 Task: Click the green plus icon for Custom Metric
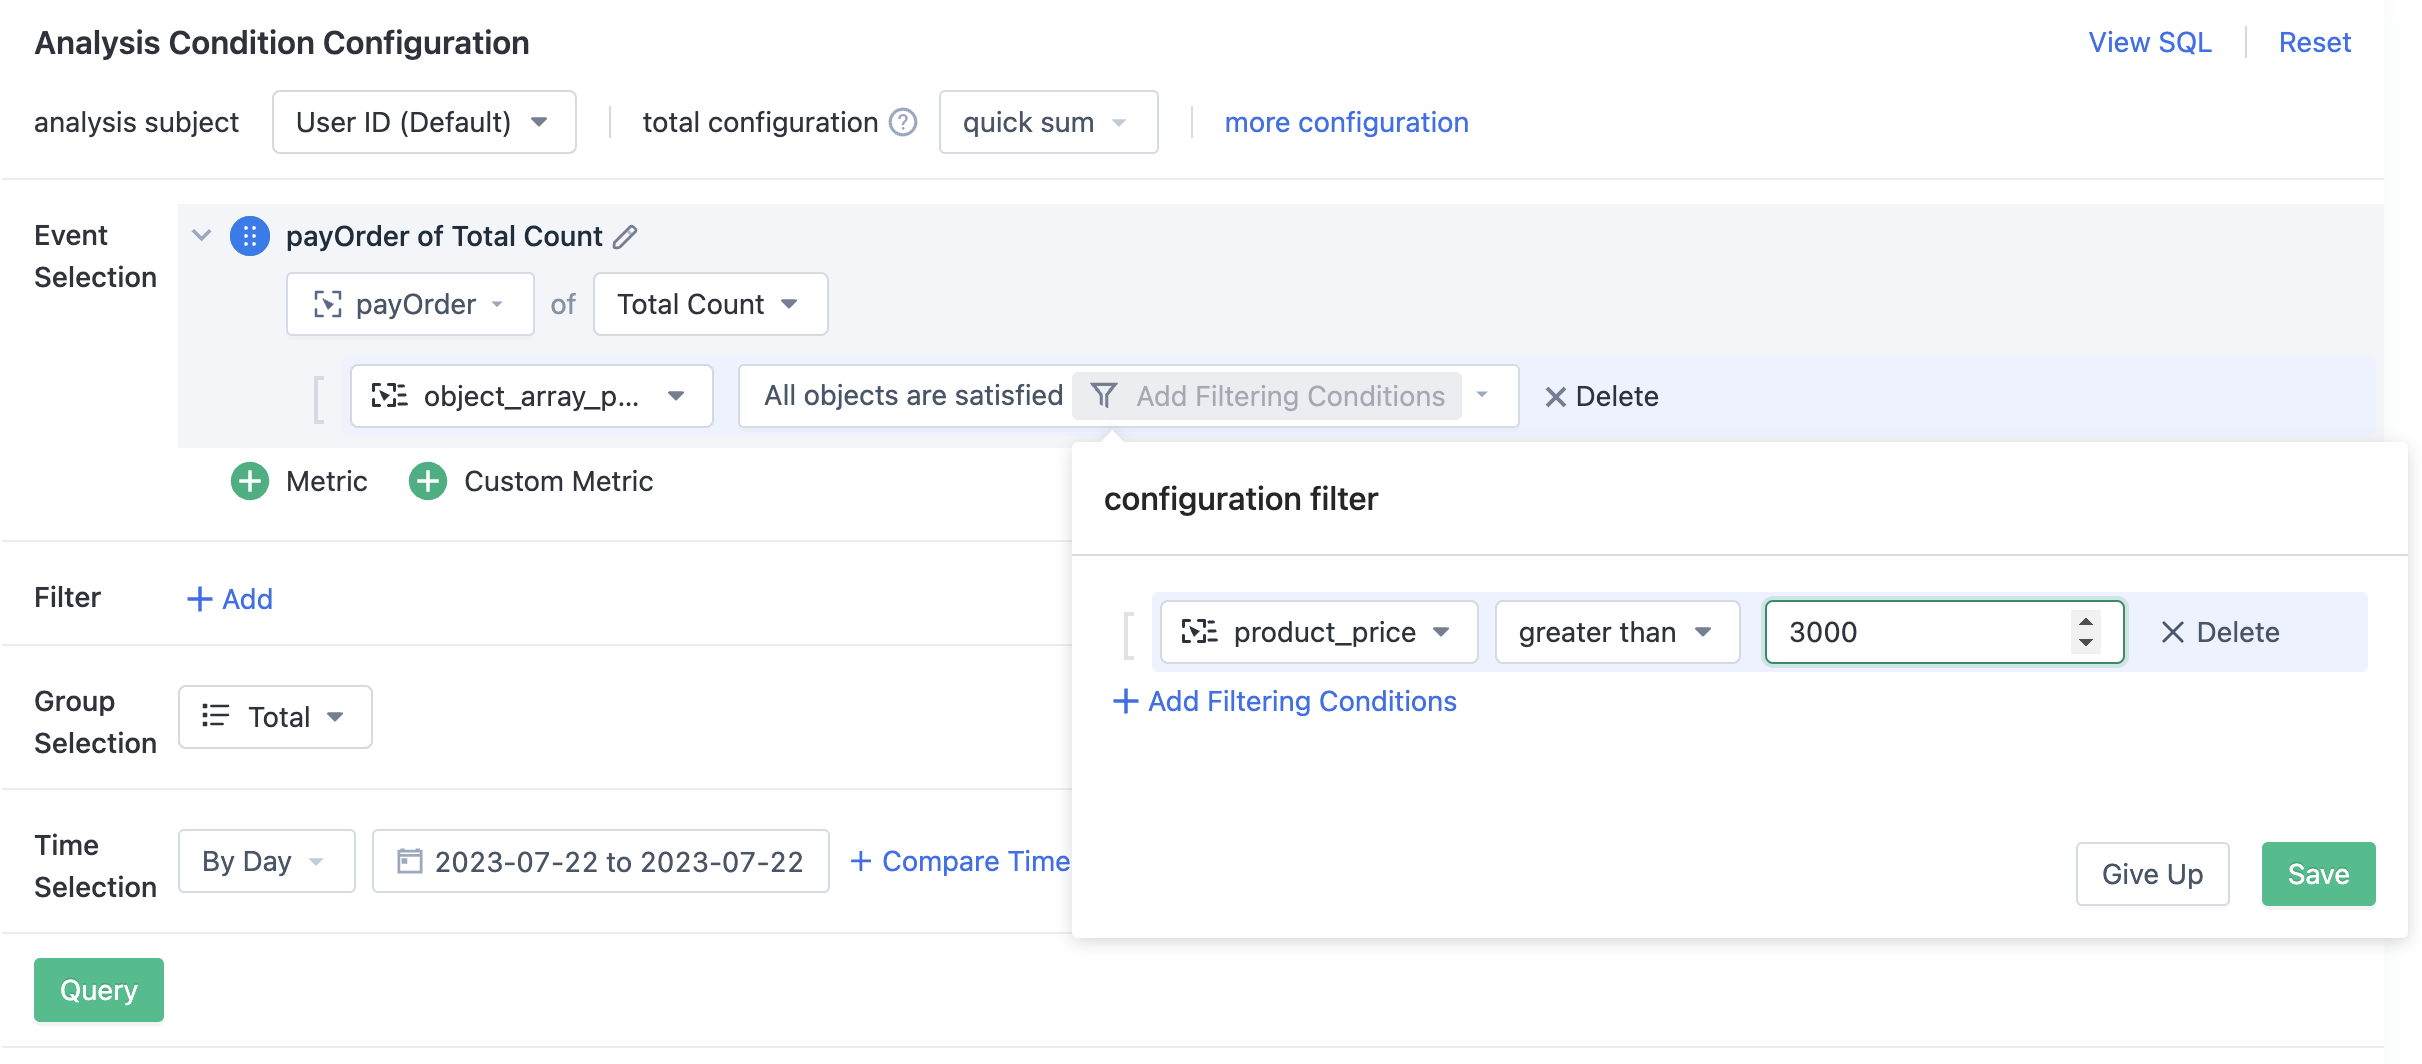point(428,481)
